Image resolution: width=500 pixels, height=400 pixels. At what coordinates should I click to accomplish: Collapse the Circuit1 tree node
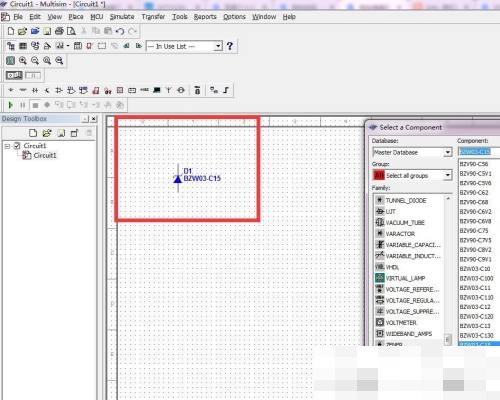(x=7, y=146)
